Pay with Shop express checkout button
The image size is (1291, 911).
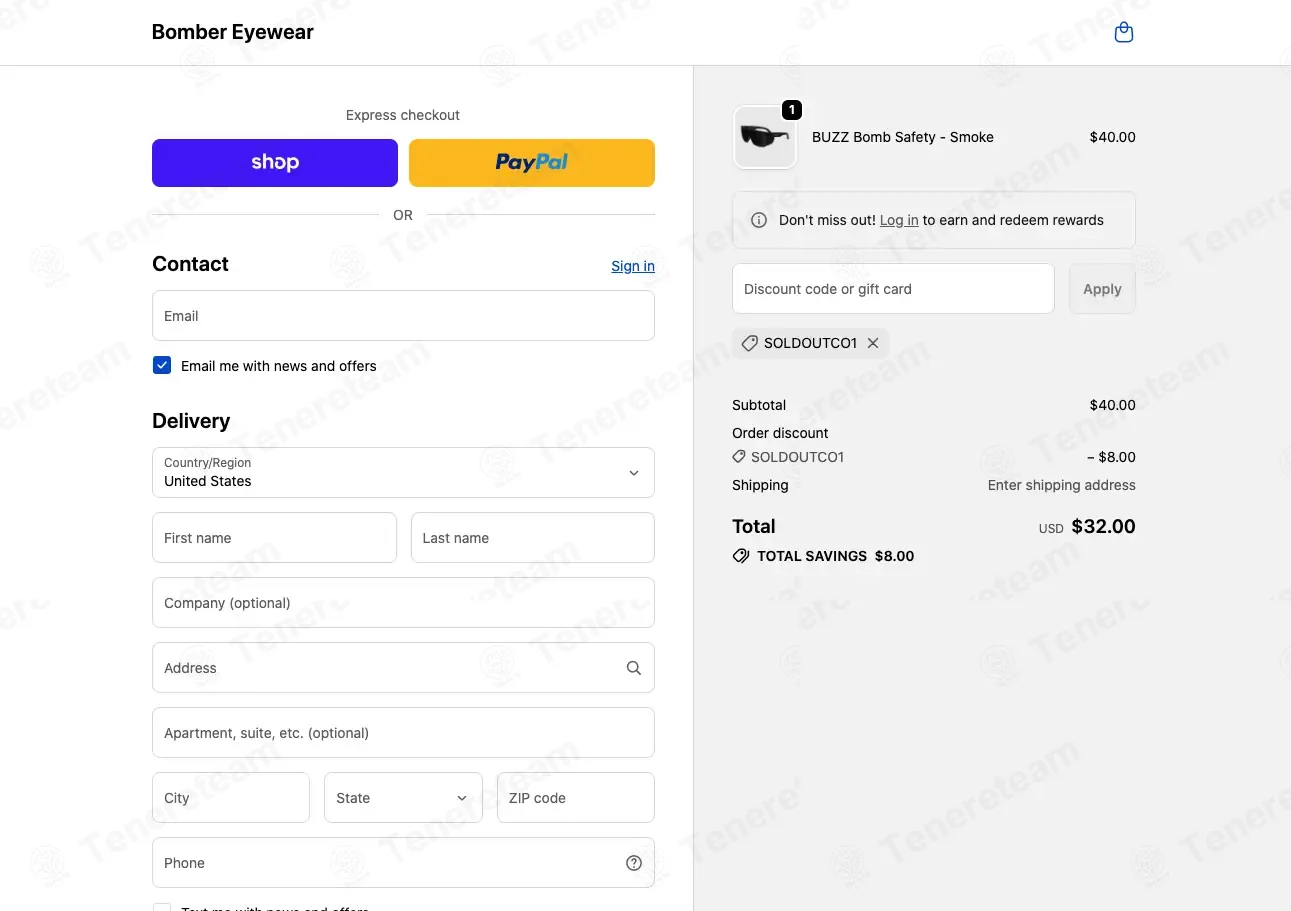[x=275, y=163]
